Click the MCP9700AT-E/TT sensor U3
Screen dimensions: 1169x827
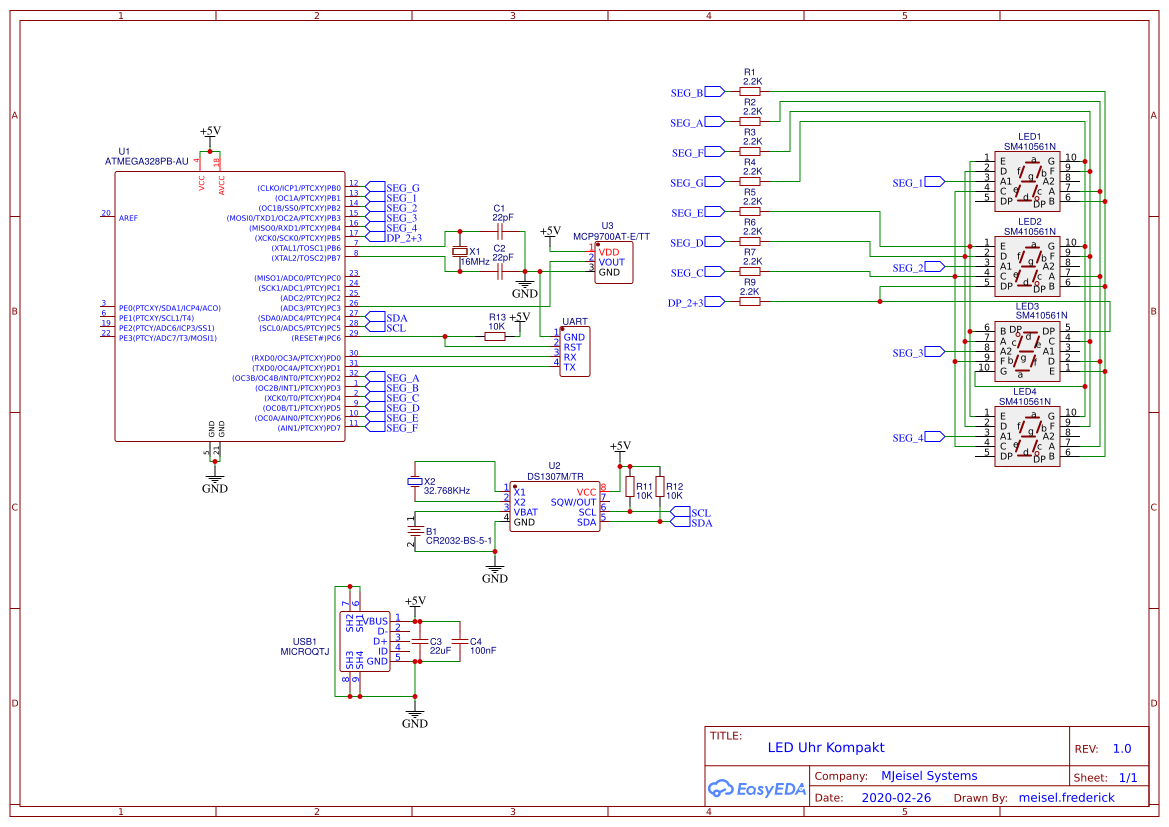tap(612, 262)
